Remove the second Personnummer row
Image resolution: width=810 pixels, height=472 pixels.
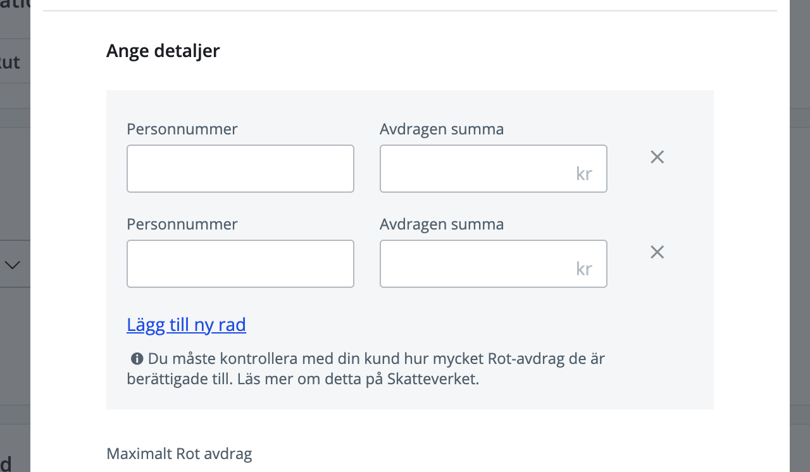coord(657,252)
